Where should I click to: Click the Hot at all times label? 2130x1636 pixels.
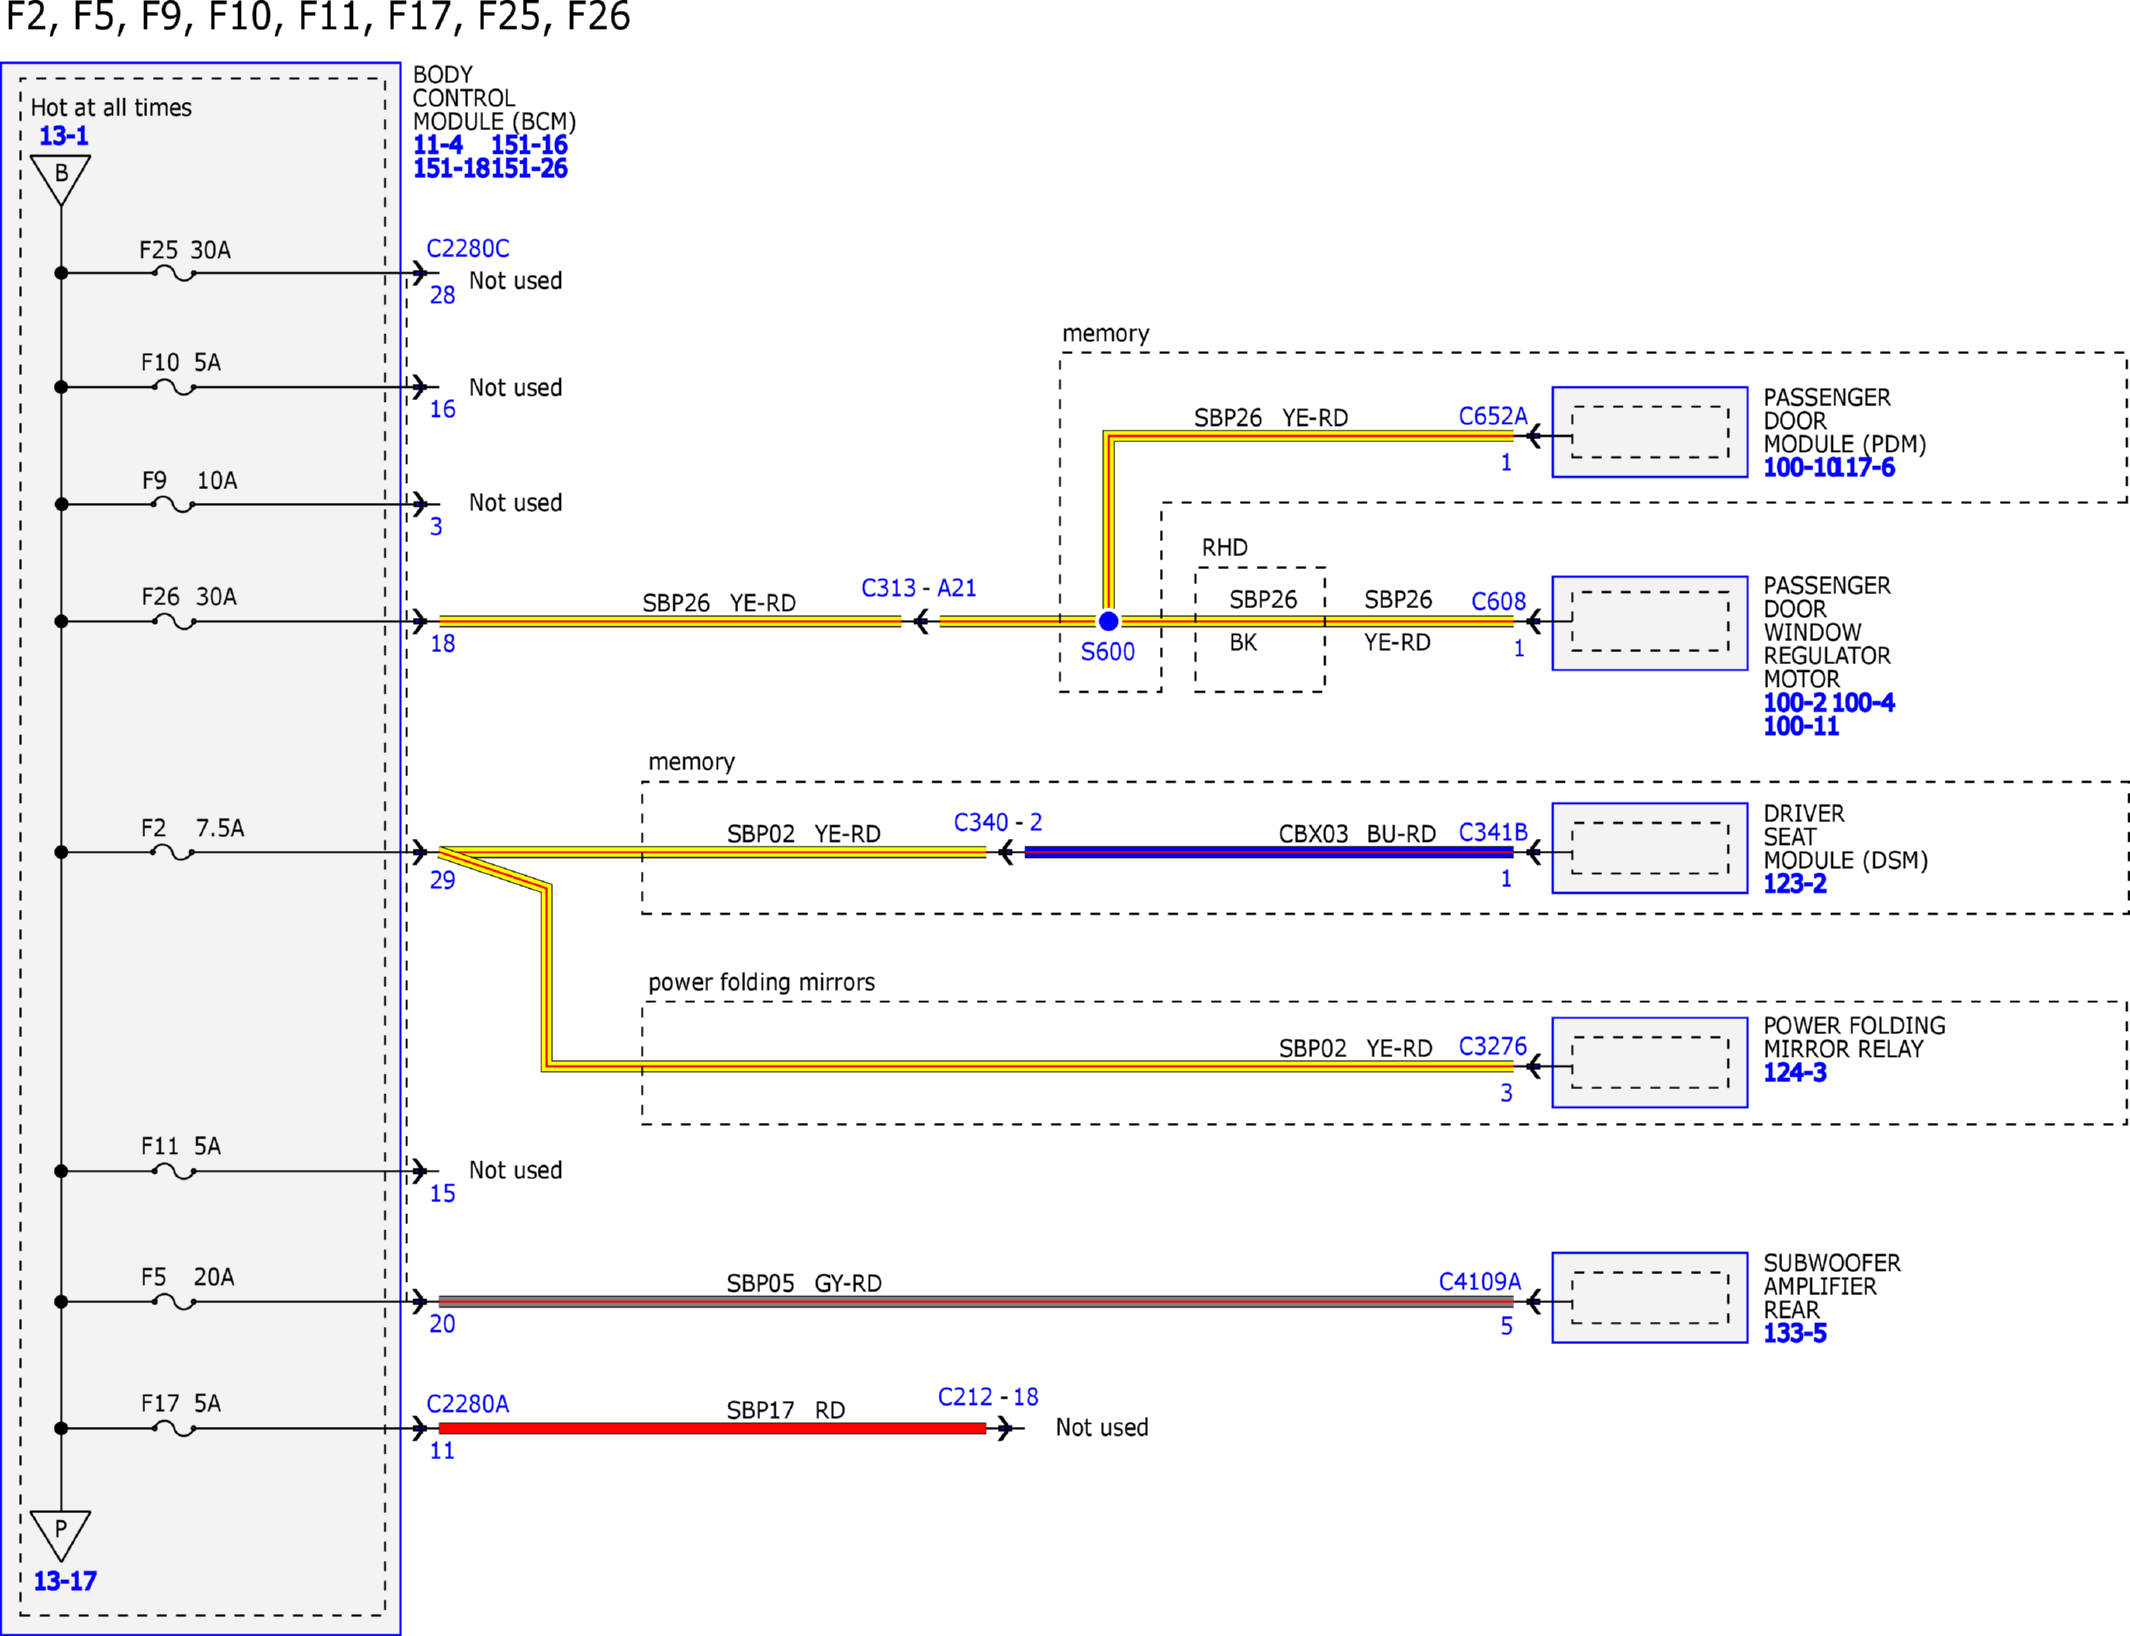[x=111, y=108]
